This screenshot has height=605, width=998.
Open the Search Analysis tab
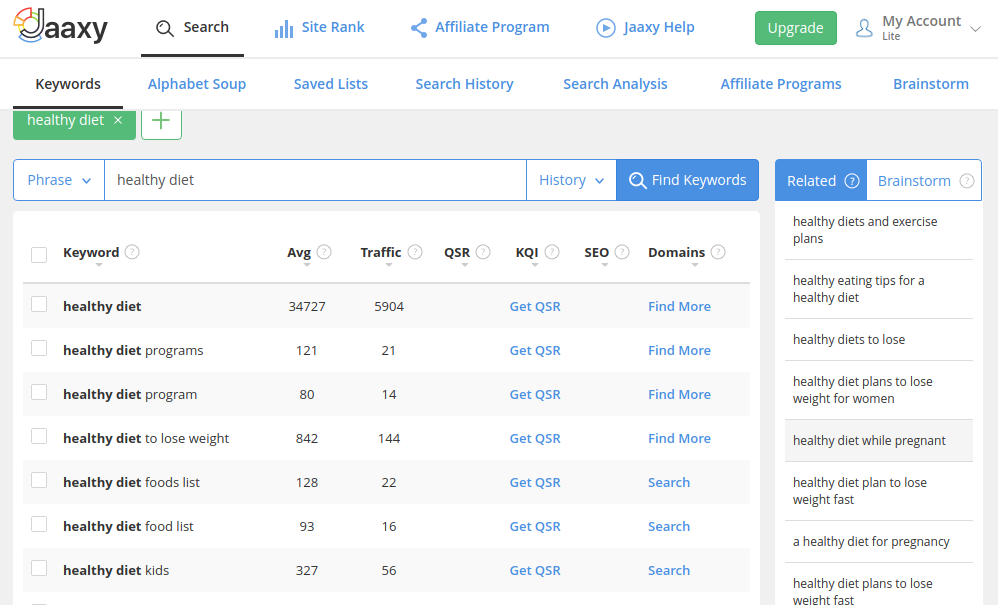click(615, 84)
